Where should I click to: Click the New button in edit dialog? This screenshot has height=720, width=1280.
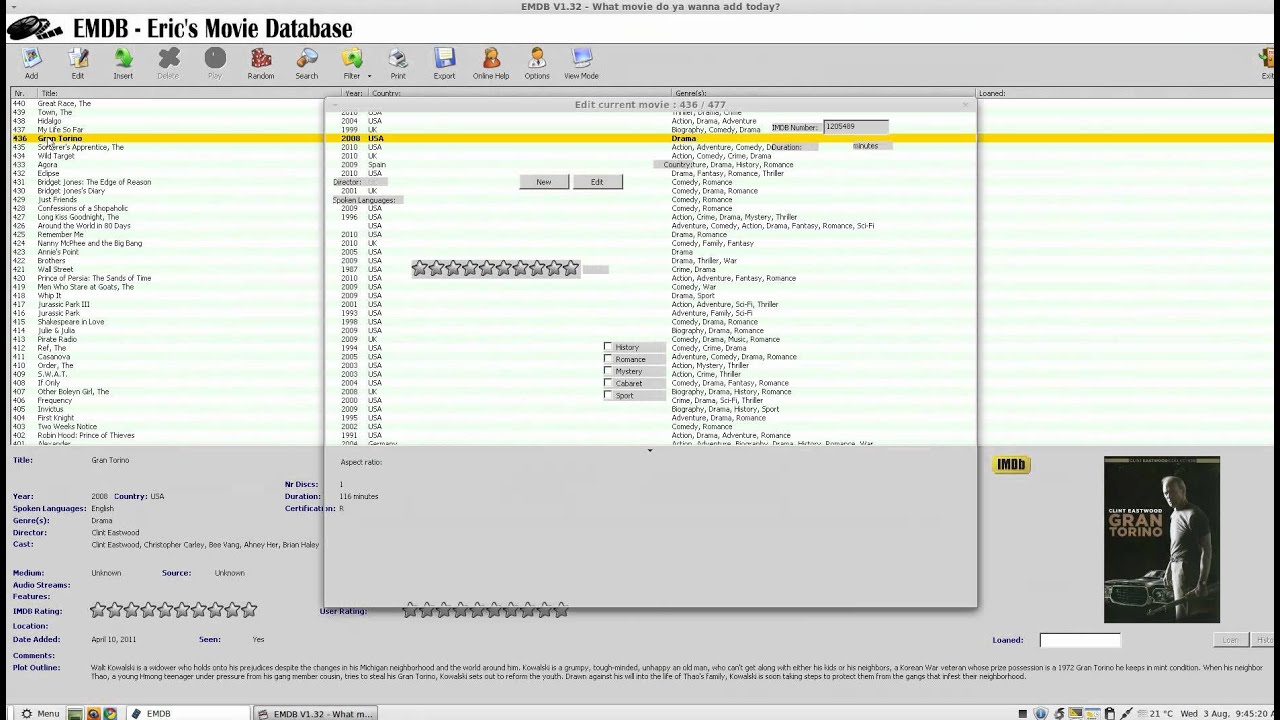(x=544, y=182)
